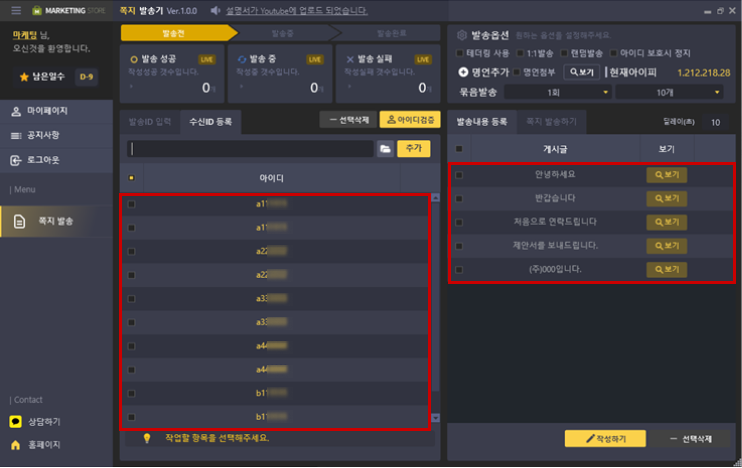
Task: Click the hamburger menu icon
Action: tap(14, 11)
